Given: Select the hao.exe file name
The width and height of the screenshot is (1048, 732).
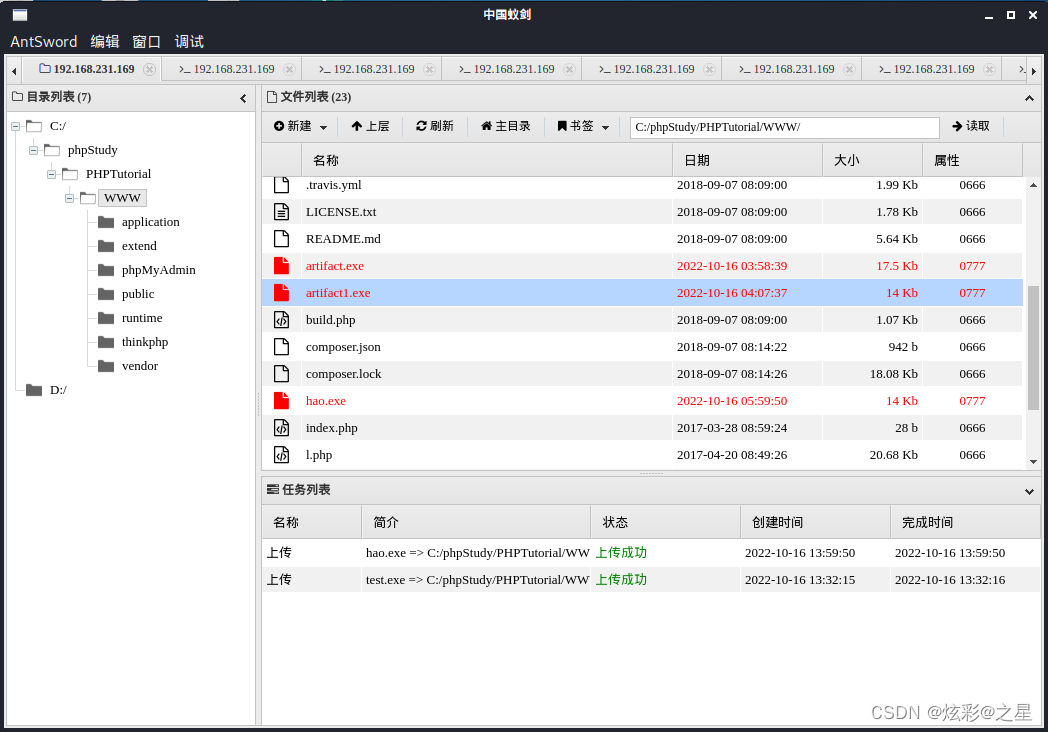Looking at the screenshot, I should (325, 400).
